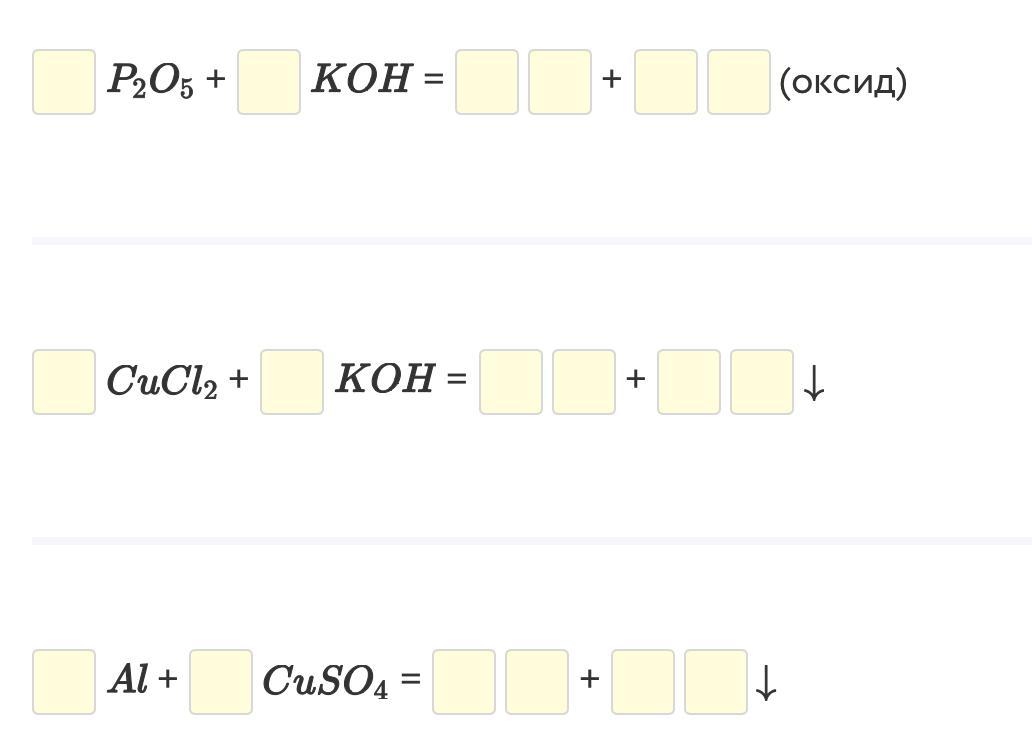
Task: Click first product formula box in CuCl2 equation
Action: coord(584,382)
